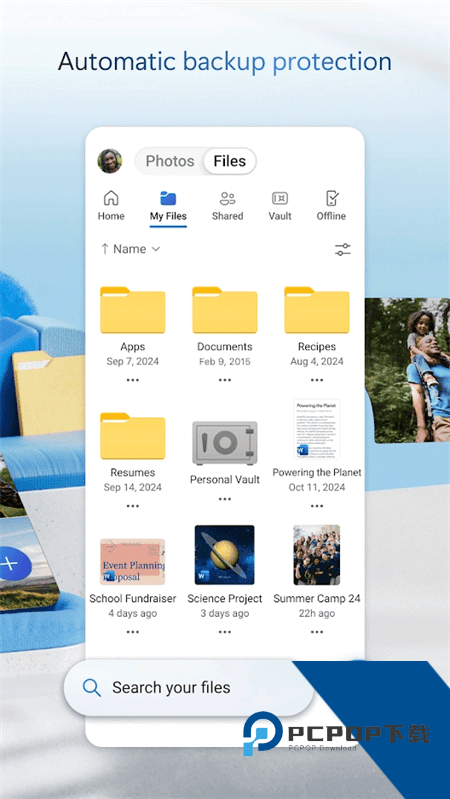The height and width of the screenshot is (799, 450).
Task: Open the Resumes folder
Action: click(x=133, y=436)
